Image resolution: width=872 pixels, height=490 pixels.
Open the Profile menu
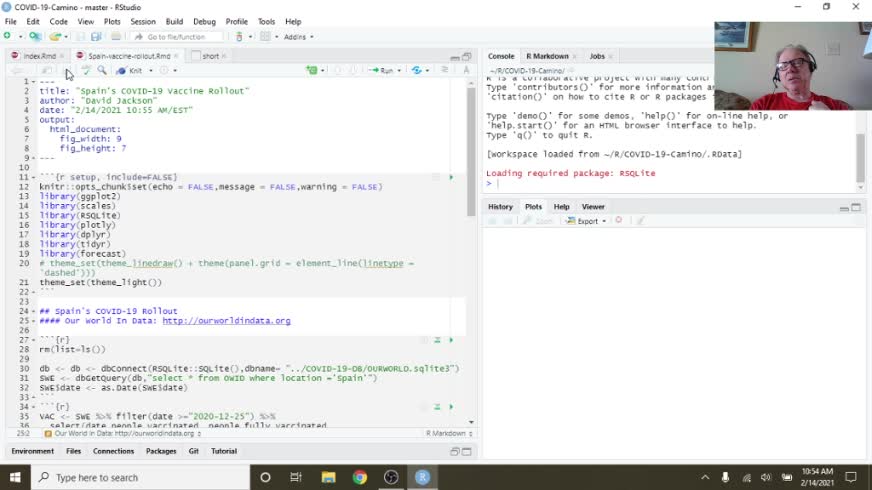pyautogui.click(x=236, y=22)
